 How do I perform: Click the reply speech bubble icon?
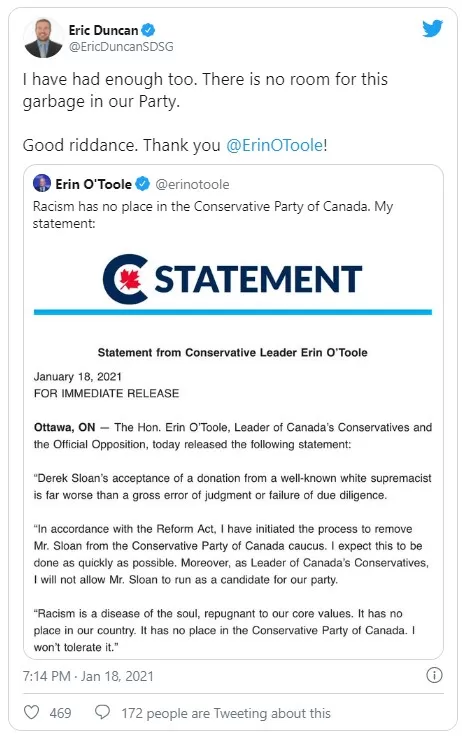(102, 713)
